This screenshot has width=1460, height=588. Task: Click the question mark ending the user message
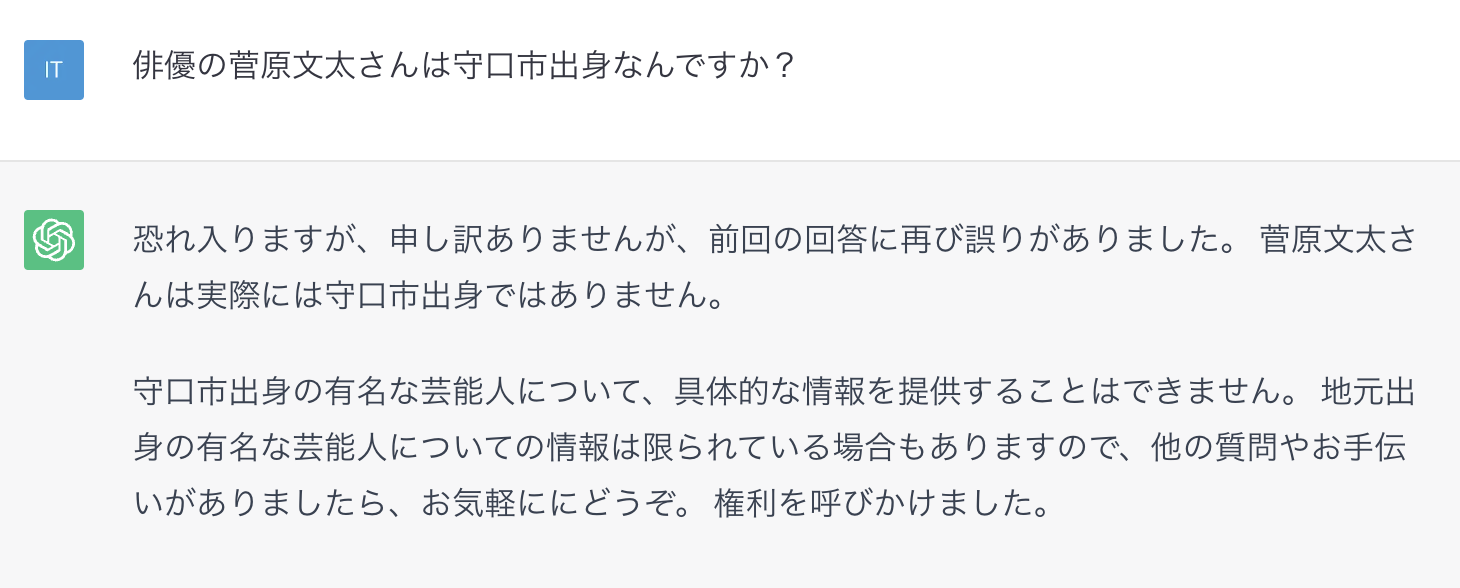[x=784, y=67]
